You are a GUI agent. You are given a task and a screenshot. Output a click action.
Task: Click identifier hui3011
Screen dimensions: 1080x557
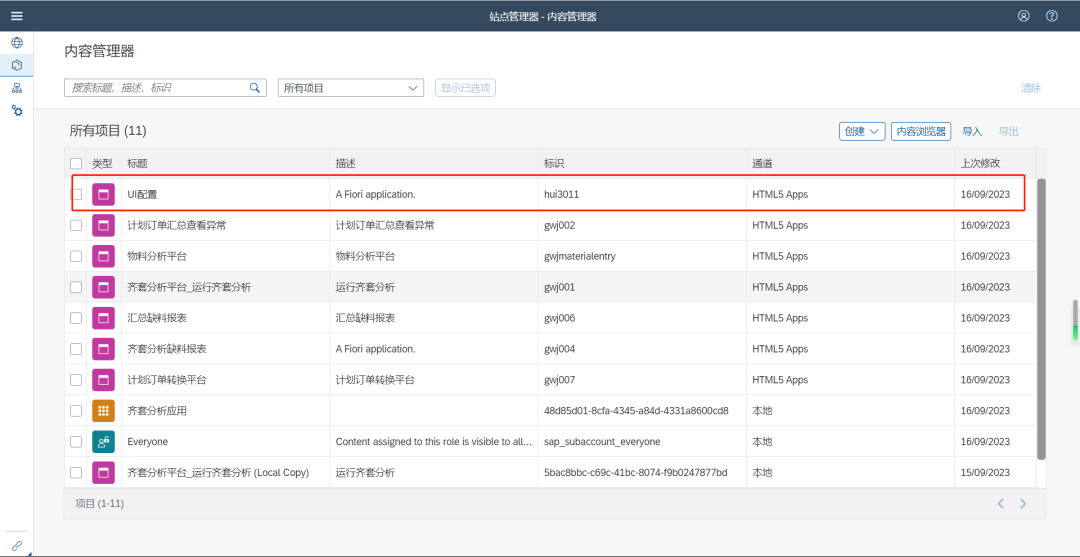561,195
